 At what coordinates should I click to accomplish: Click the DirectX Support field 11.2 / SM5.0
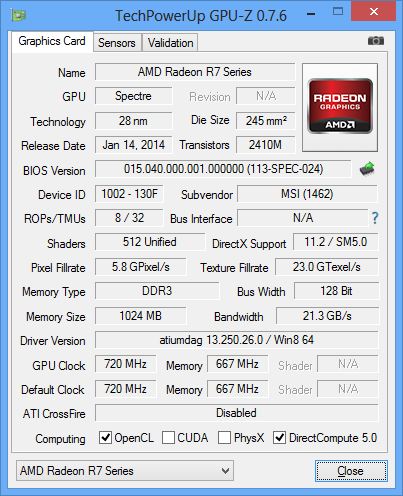tap(336, 242)
